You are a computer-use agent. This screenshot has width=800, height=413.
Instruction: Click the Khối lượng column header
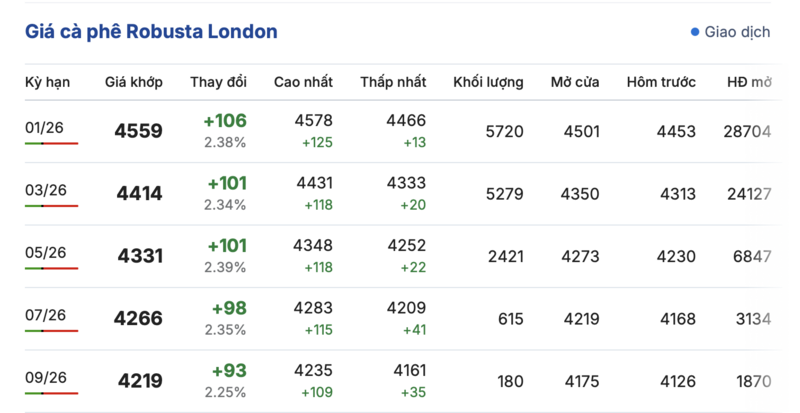tap(488, 82)
